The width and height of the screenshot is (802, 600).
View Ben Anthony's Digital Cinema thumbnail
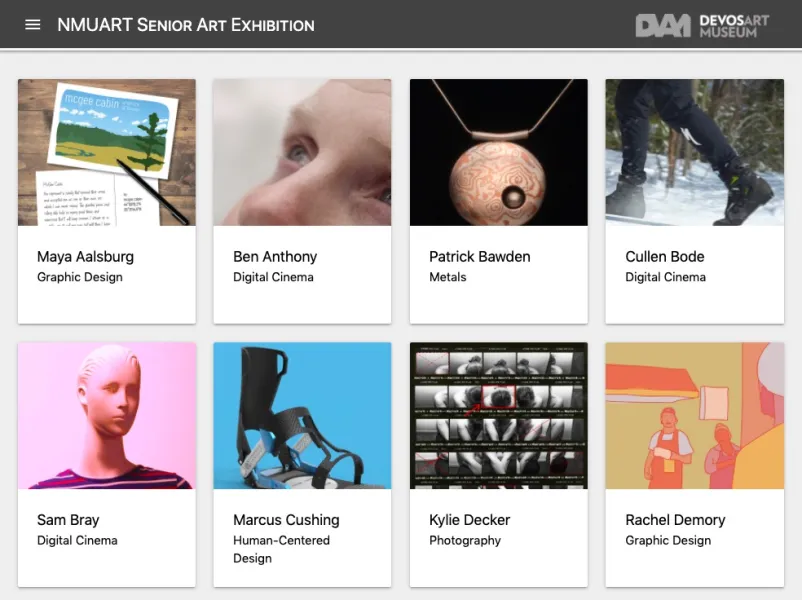click(302, 152)
